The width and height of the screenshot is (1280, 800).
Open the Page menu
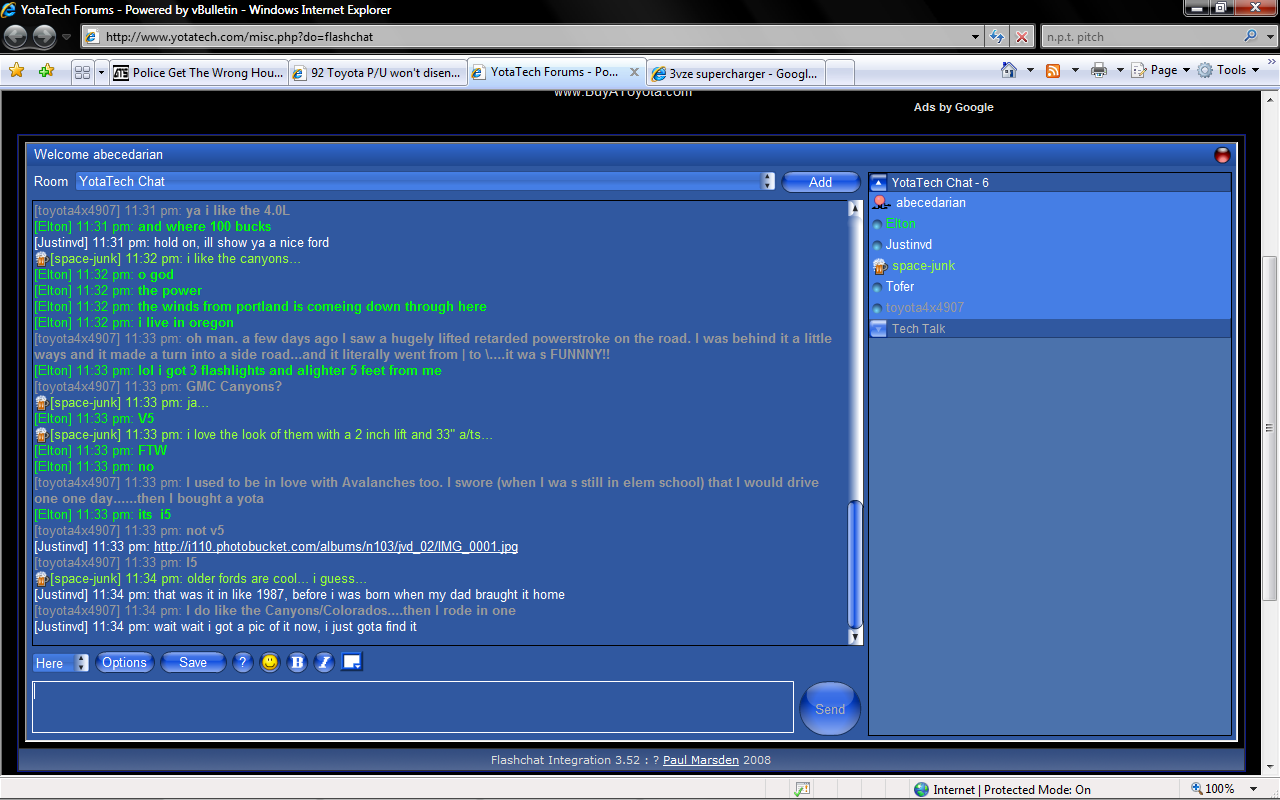click(x=1161, y=70)
